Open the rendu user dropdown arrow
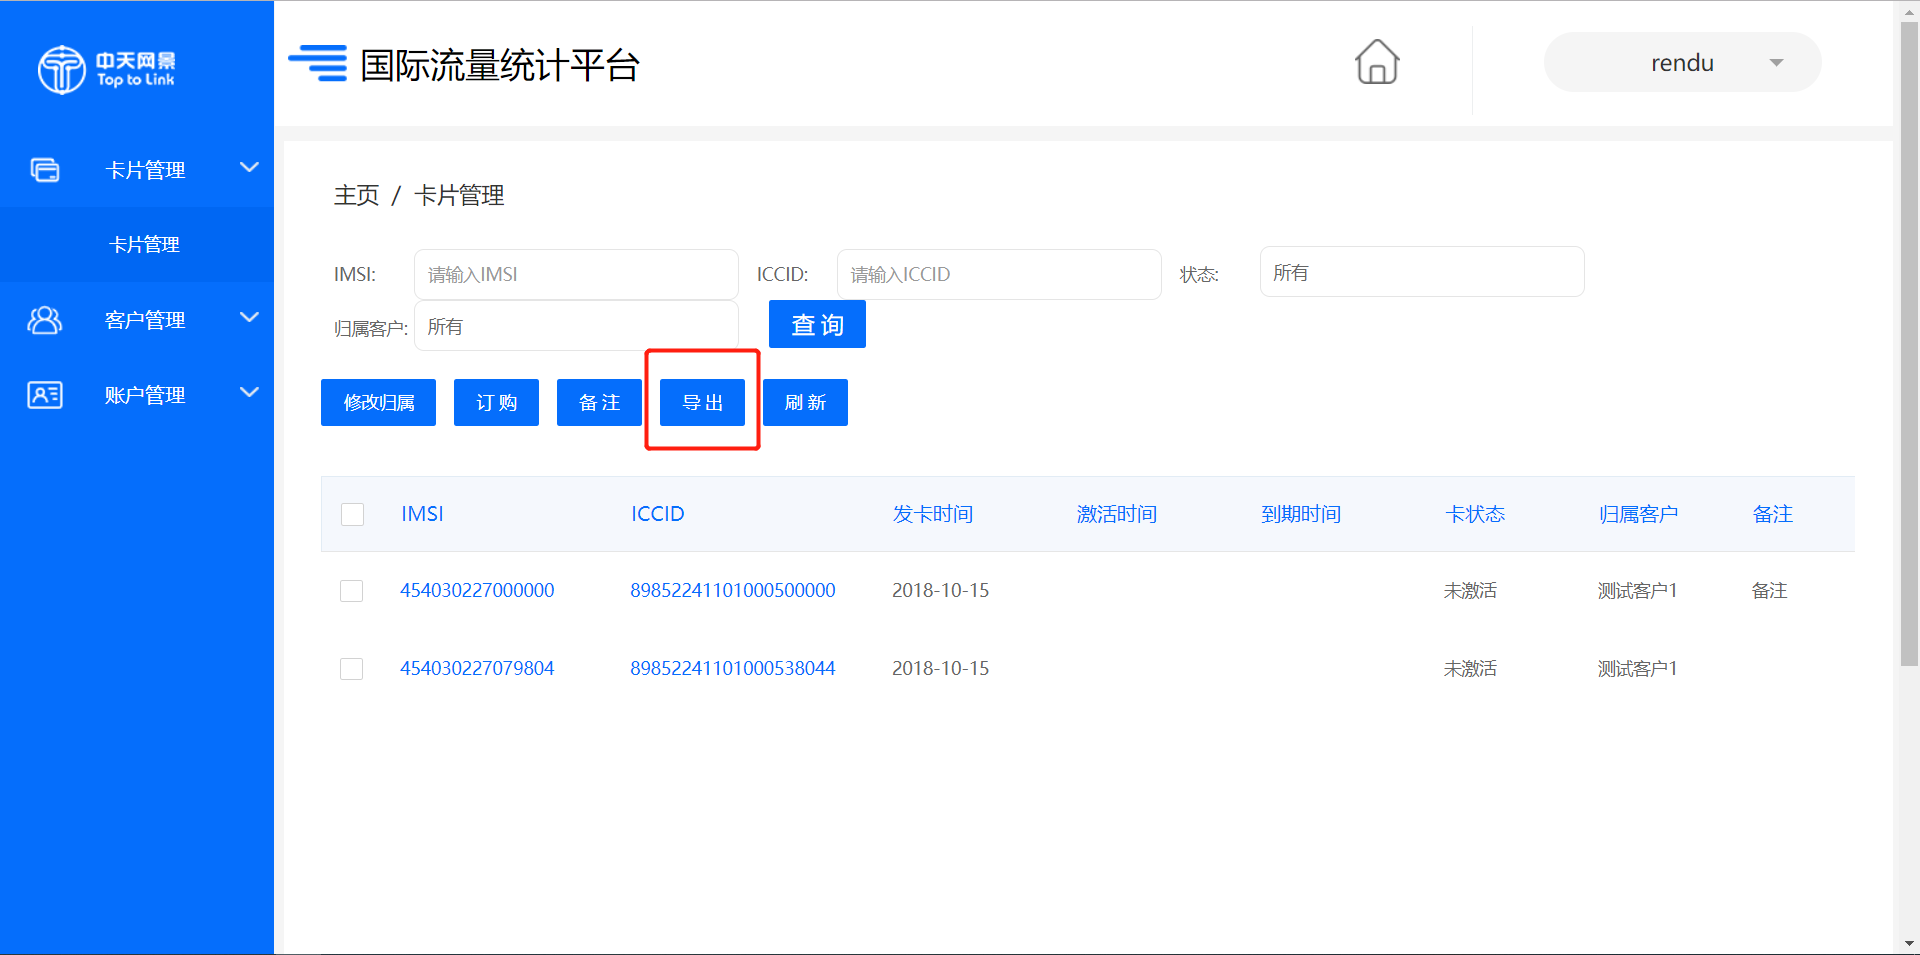The width and height of the screenshot is (1920, 955). [1776, 63]
